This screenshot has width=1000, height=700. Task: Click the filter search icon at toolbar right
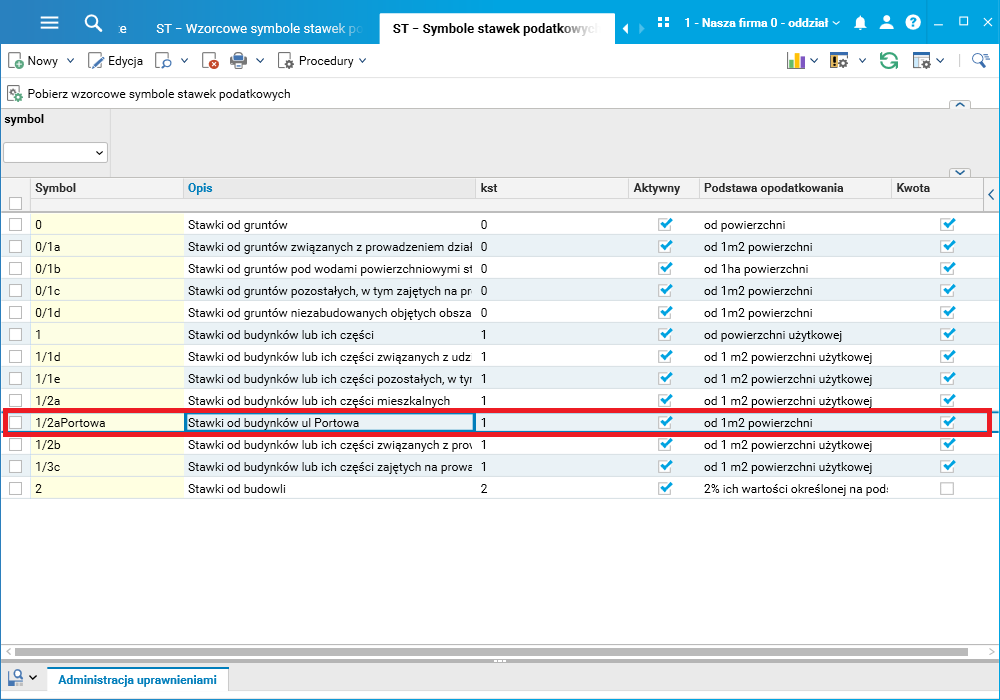(x=980, y=61)
